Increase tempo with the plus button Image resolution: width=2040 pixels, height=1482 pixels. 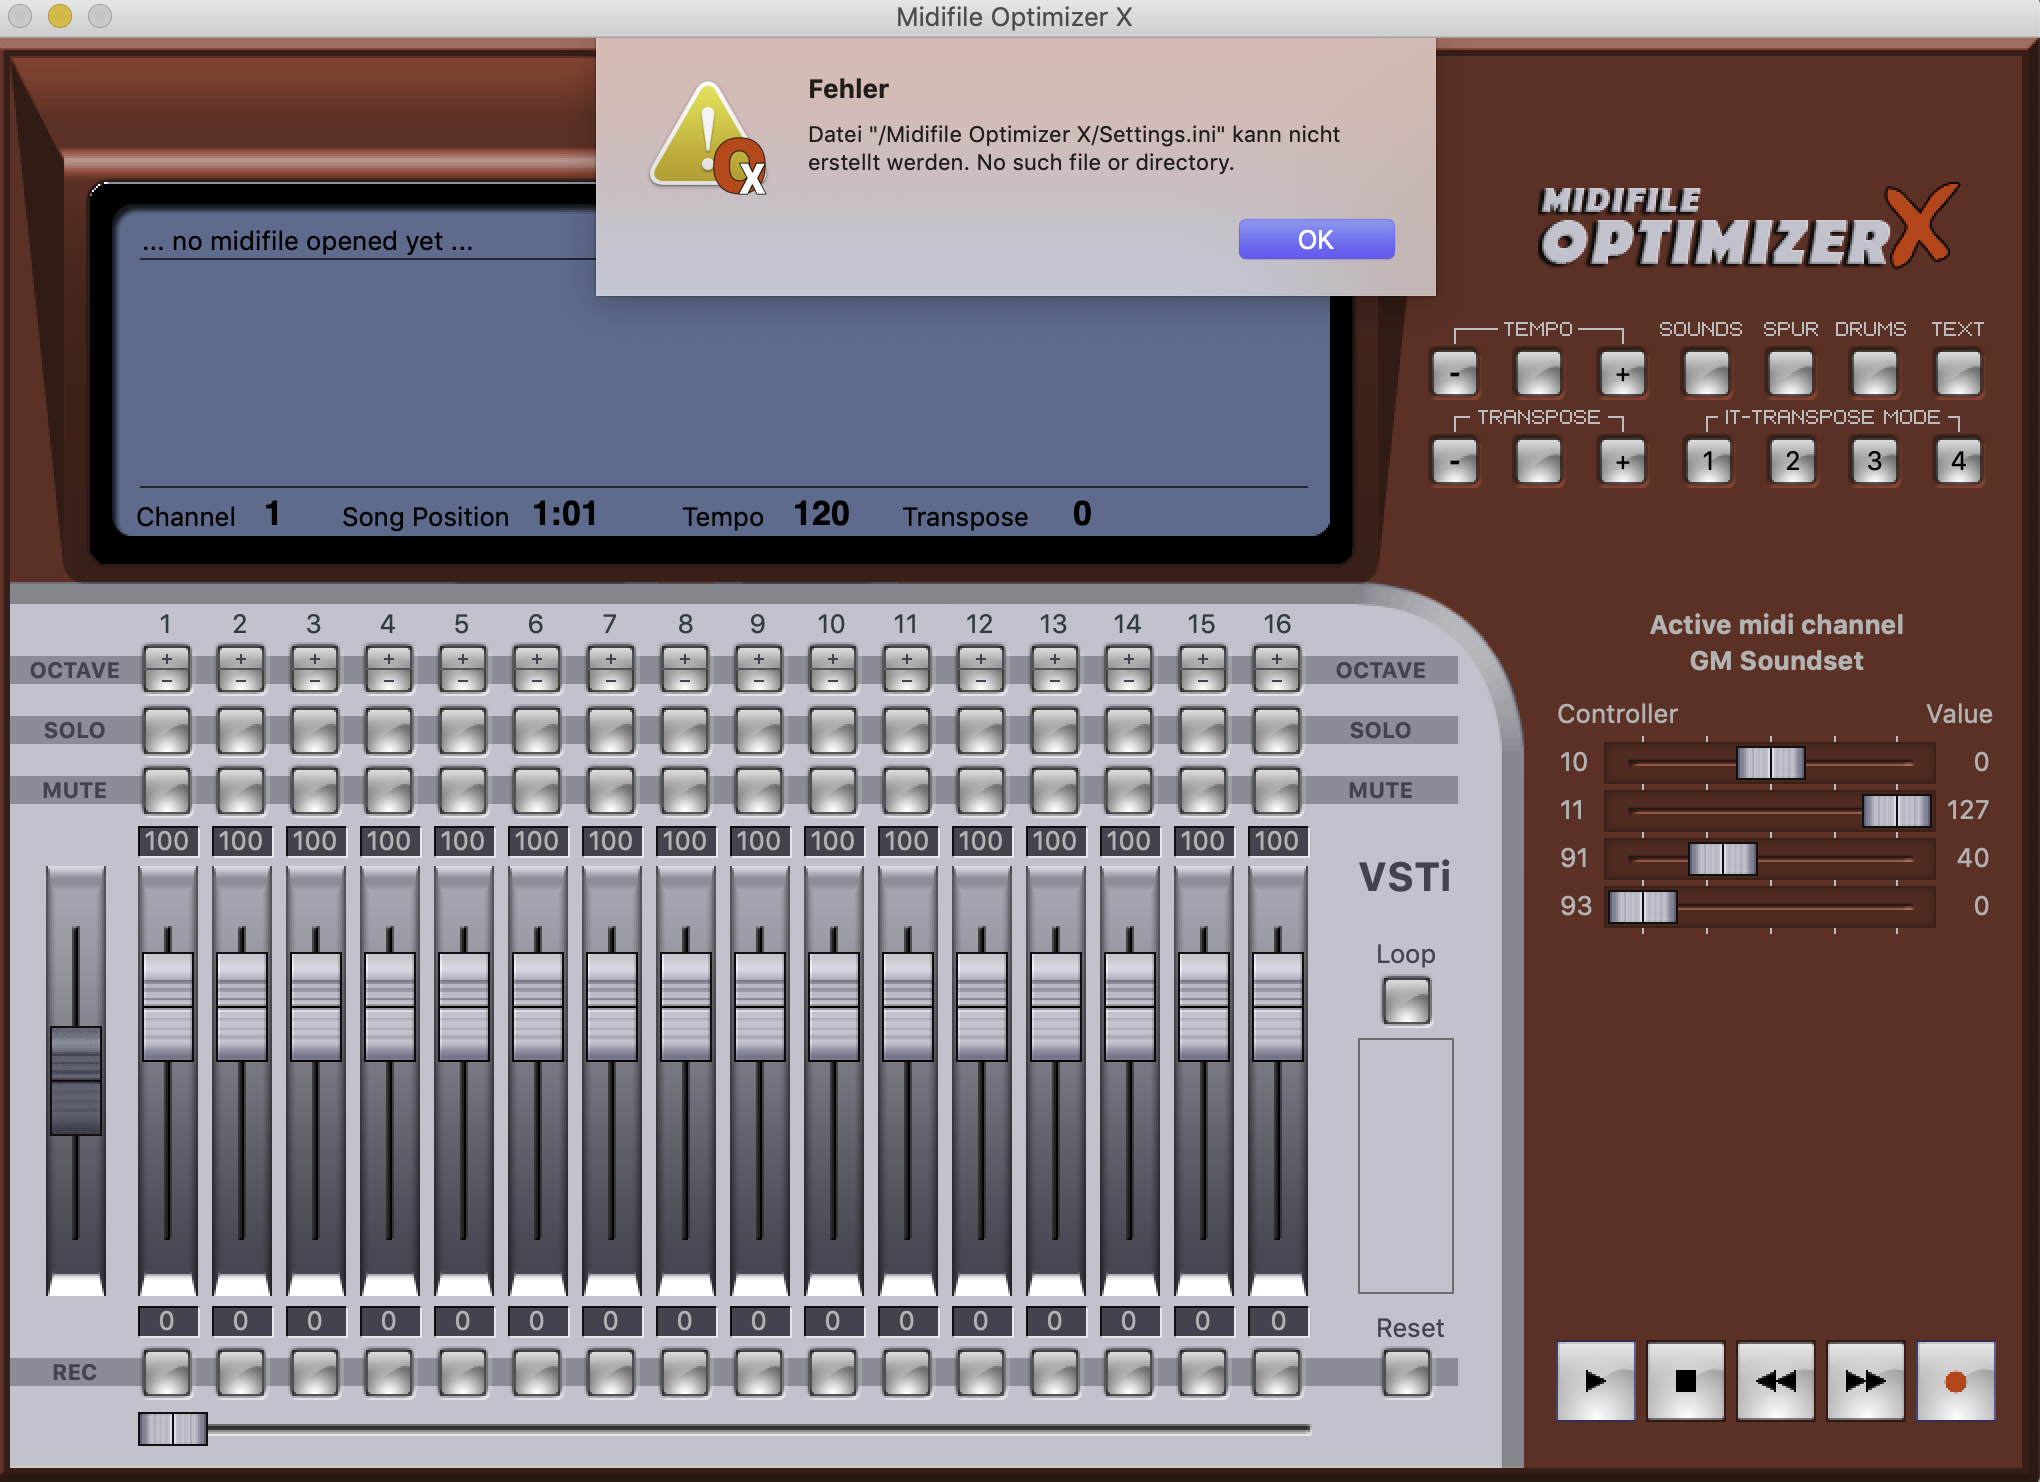click(x=1622, y=375)
